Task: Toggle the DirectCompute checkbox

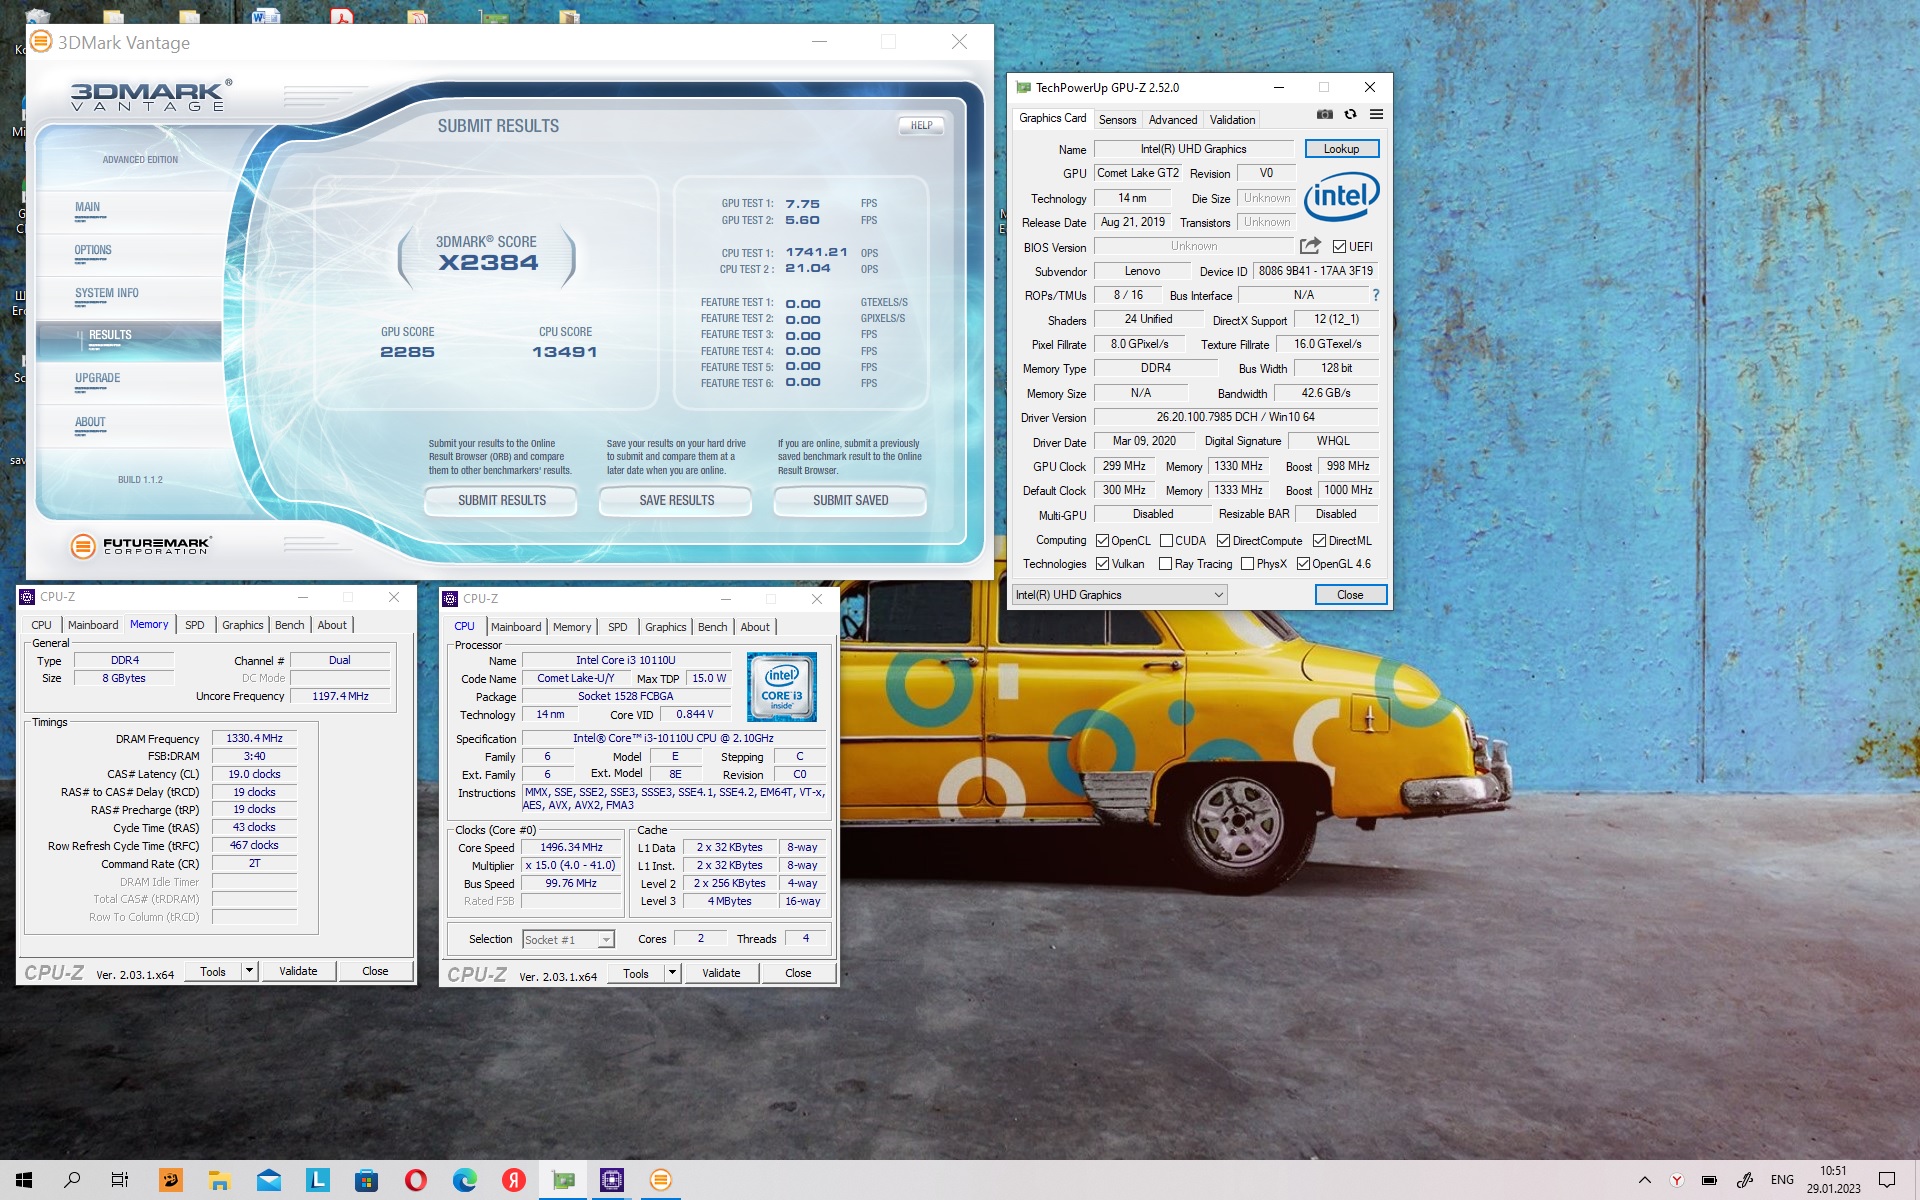Action: tap(1223, 541)
